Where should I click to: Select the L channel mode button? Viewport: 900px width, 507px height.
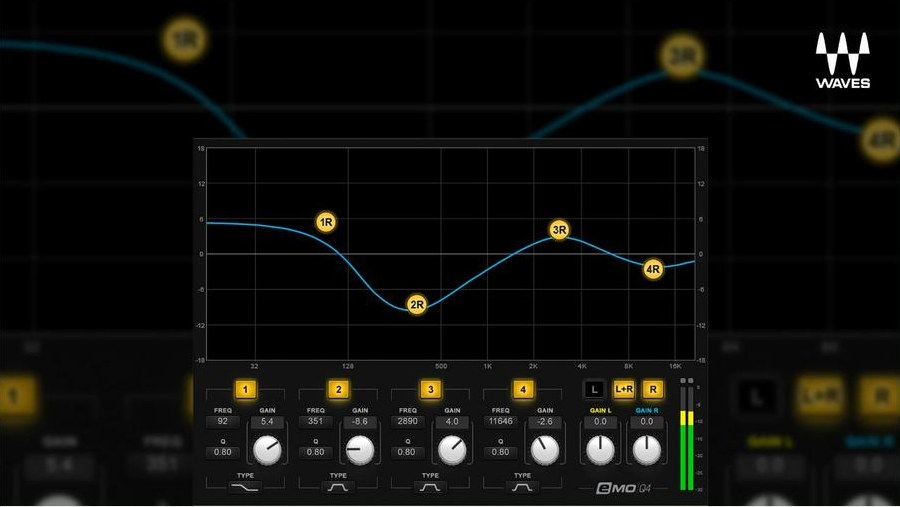594,389
